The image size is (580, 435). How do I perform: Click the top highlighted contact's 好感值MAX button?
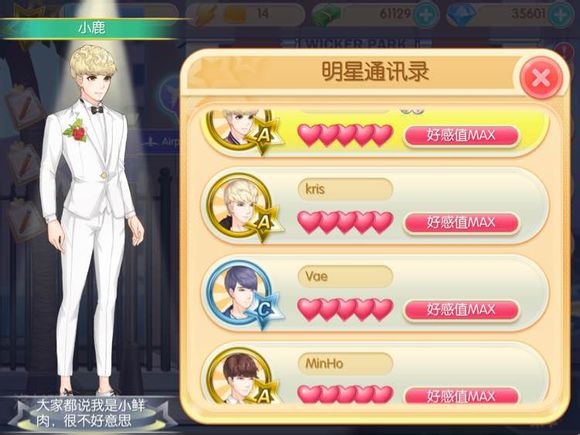(x=461, y=135)
